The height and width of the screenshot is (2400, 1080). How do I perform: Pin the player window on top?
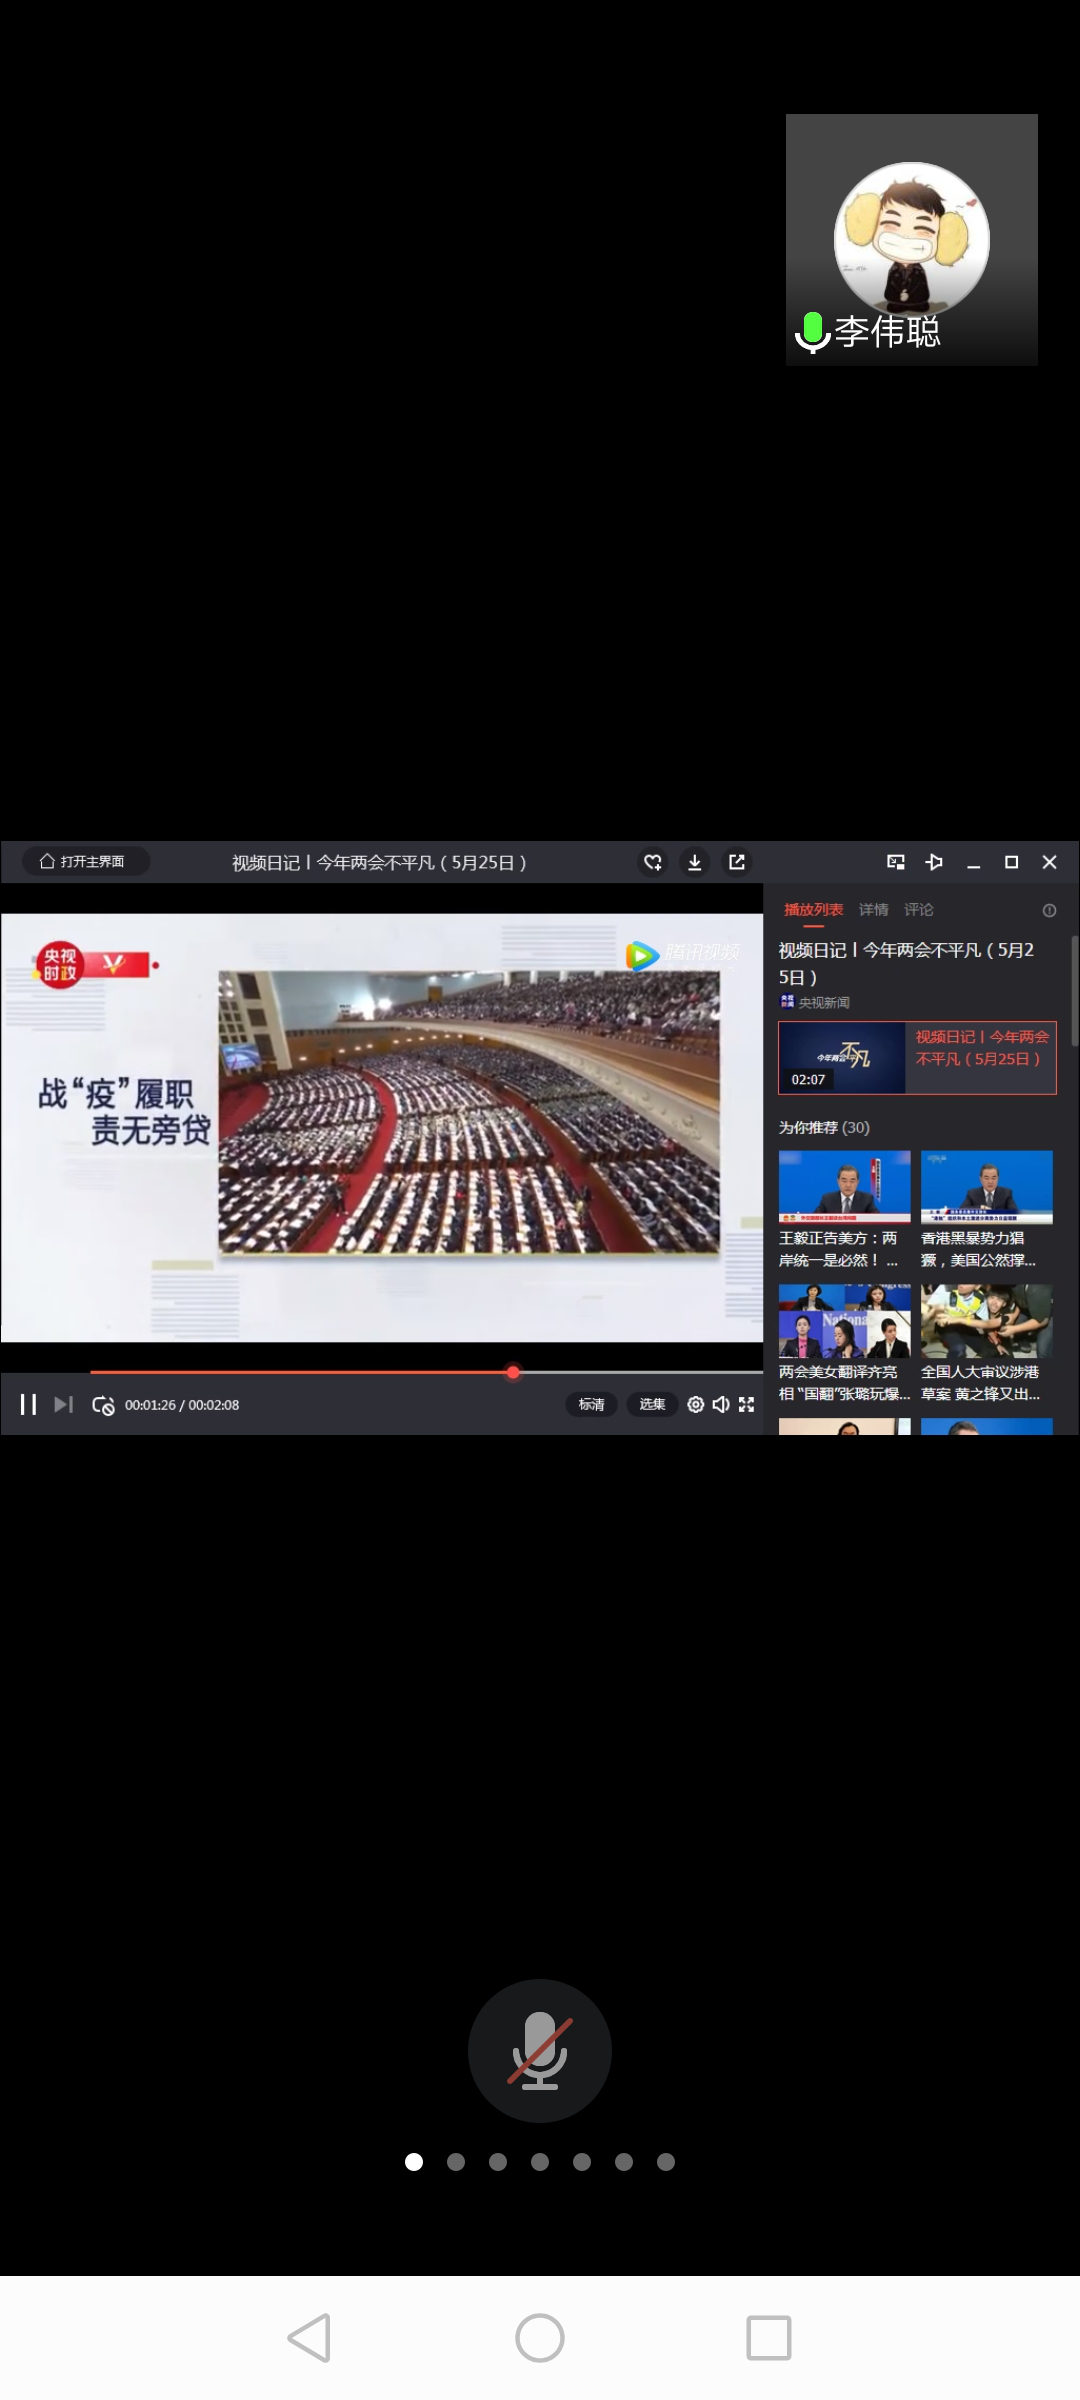point(934,862)
